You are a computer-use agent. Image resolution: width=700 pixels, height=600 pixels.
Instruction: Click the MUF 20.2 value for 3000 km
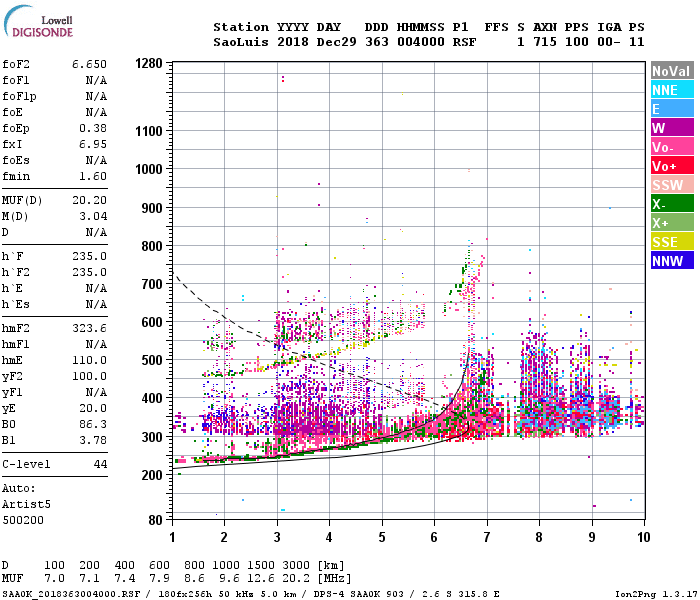coord(296,578)
